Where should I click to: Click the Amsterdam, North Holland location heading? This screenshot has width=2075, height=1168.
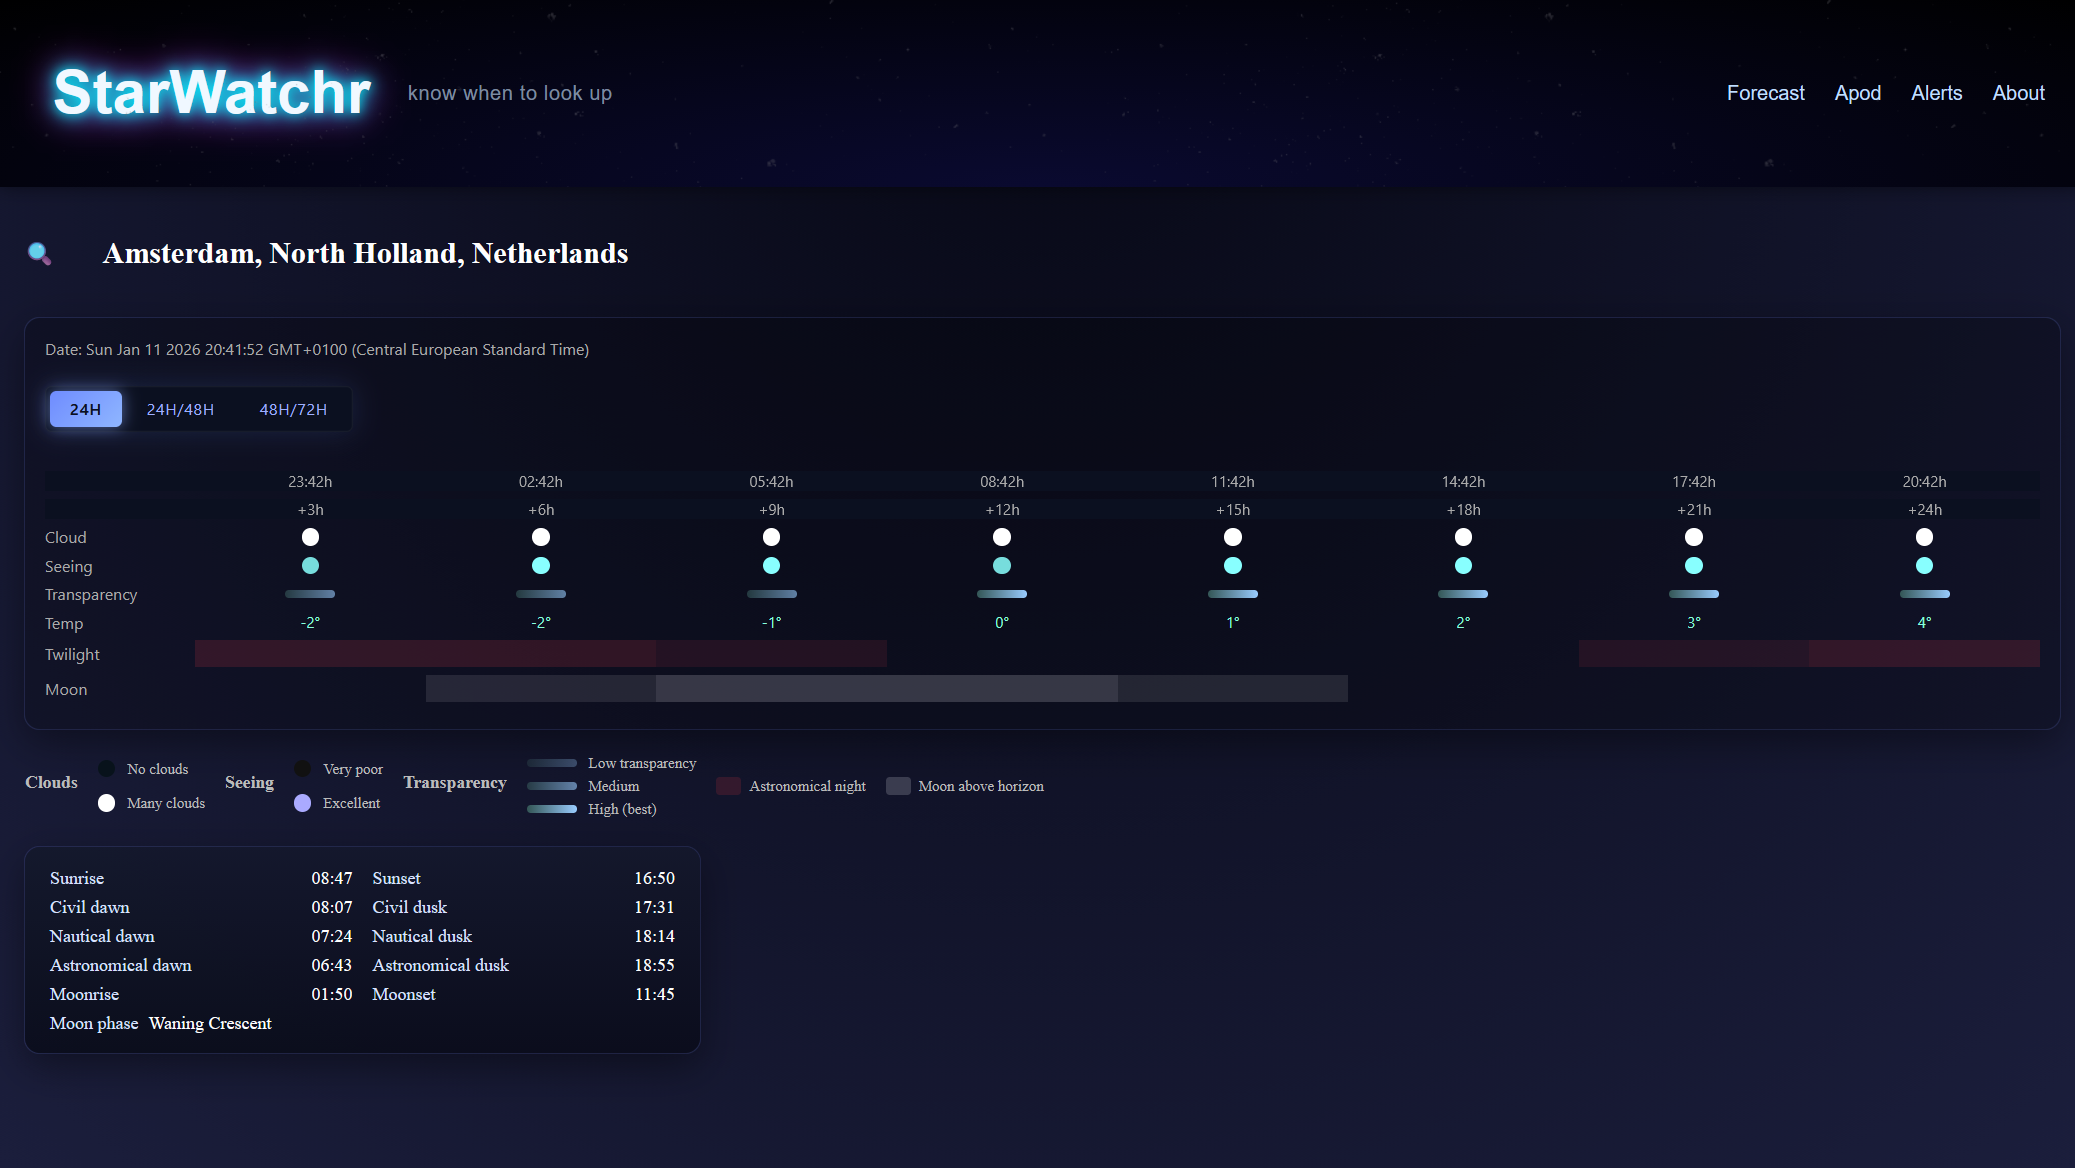click(365, 253)
